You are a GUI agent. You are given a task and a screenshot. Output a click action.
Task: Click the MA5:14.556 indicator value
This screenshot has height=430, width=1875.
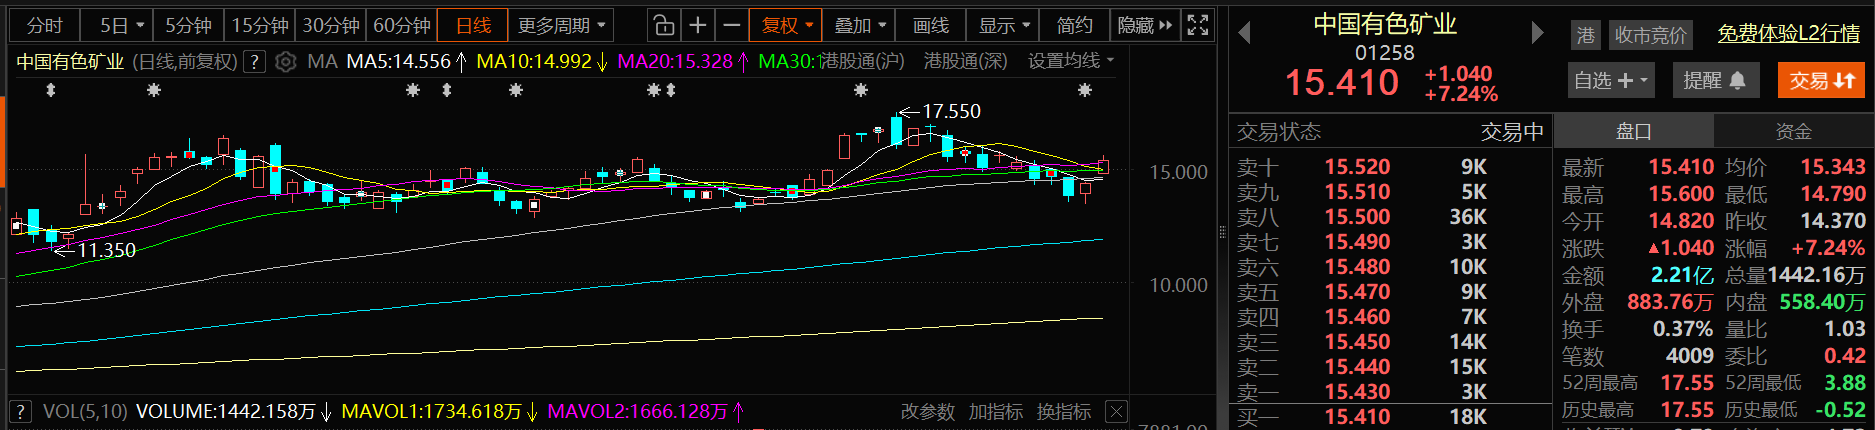pos(399,61)
